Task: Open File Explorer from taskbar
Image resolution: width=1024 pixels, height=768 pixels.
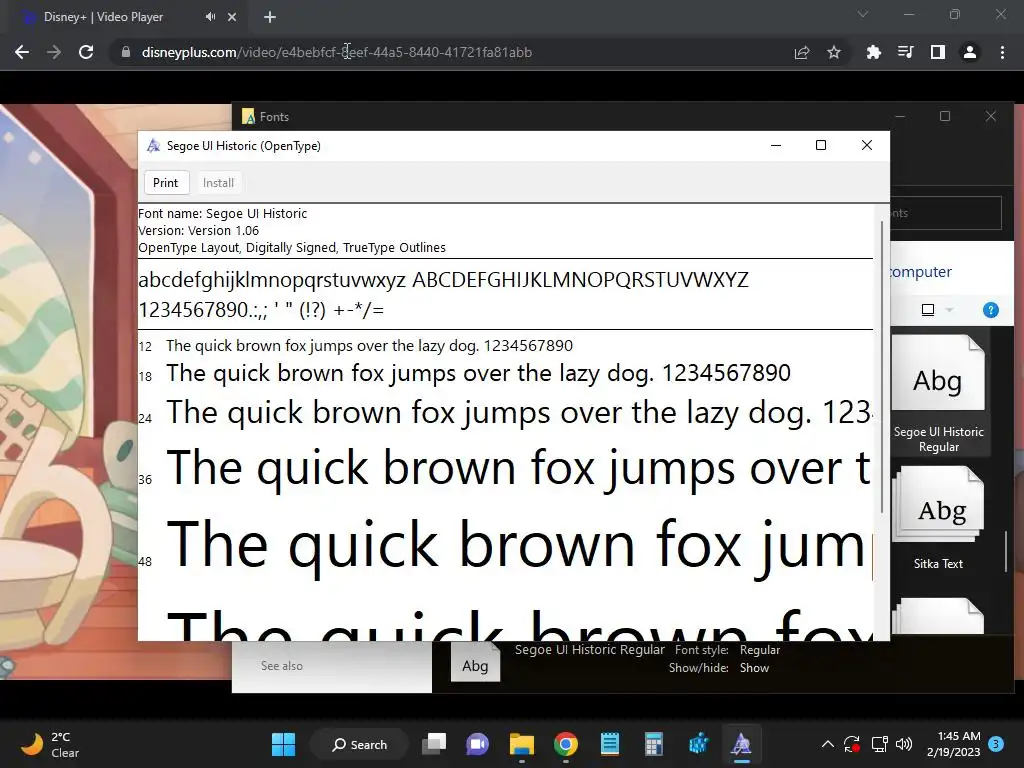Action: pyautogui.click(x=522, y=744)
